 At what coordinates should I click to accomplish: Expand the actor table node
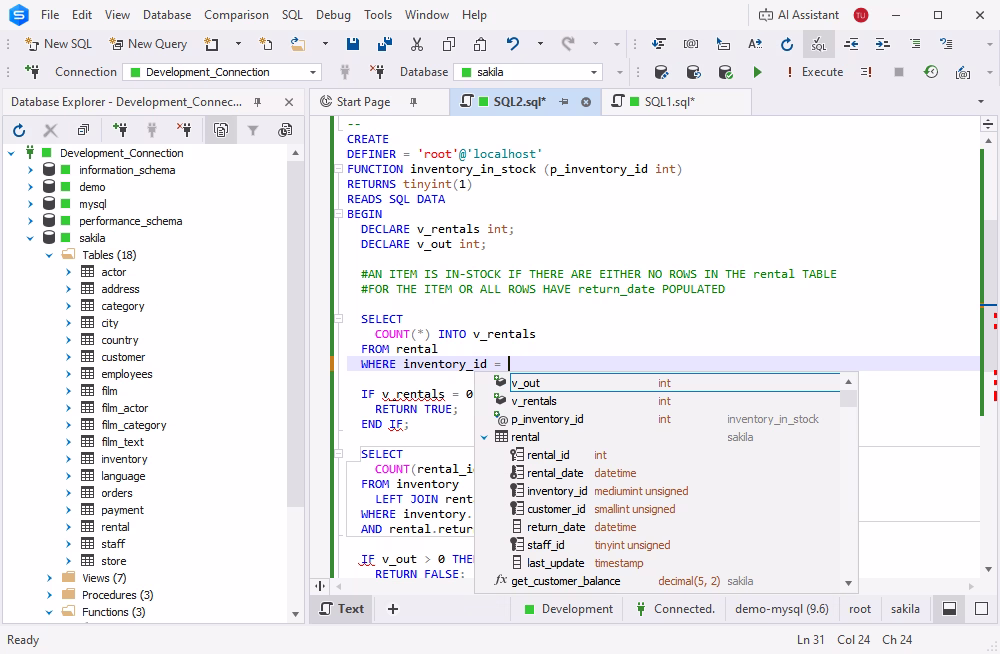pyautogui.click(x=68, y=272)
